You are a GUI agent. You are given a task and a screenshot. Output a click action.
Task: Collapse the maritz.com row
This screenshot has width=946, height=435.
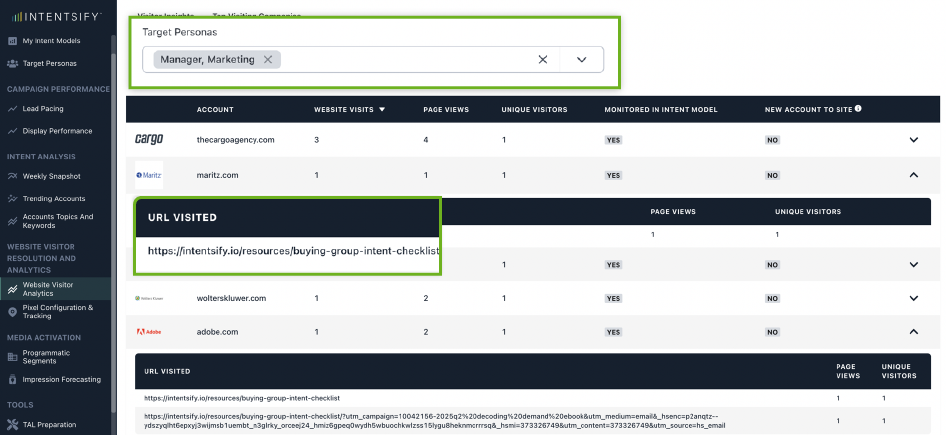[x=913, y=175]
